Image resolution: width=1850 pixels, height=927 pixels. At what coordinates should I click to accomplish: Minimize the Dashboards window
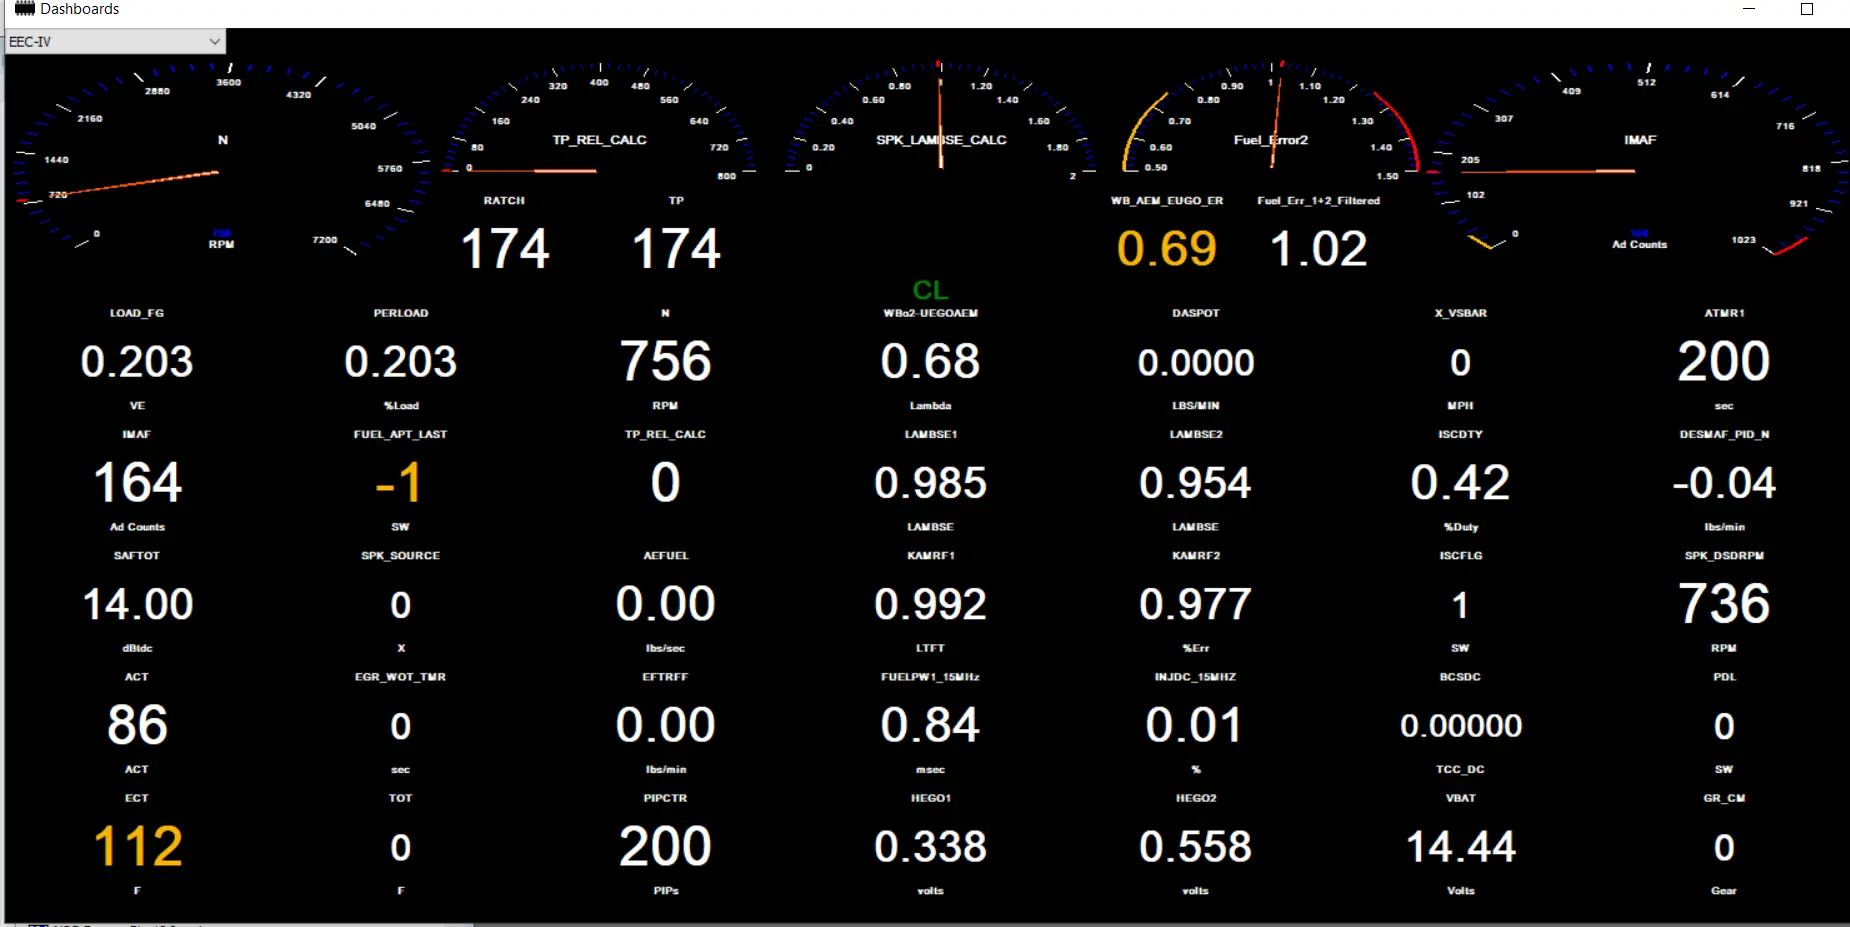1749,9
